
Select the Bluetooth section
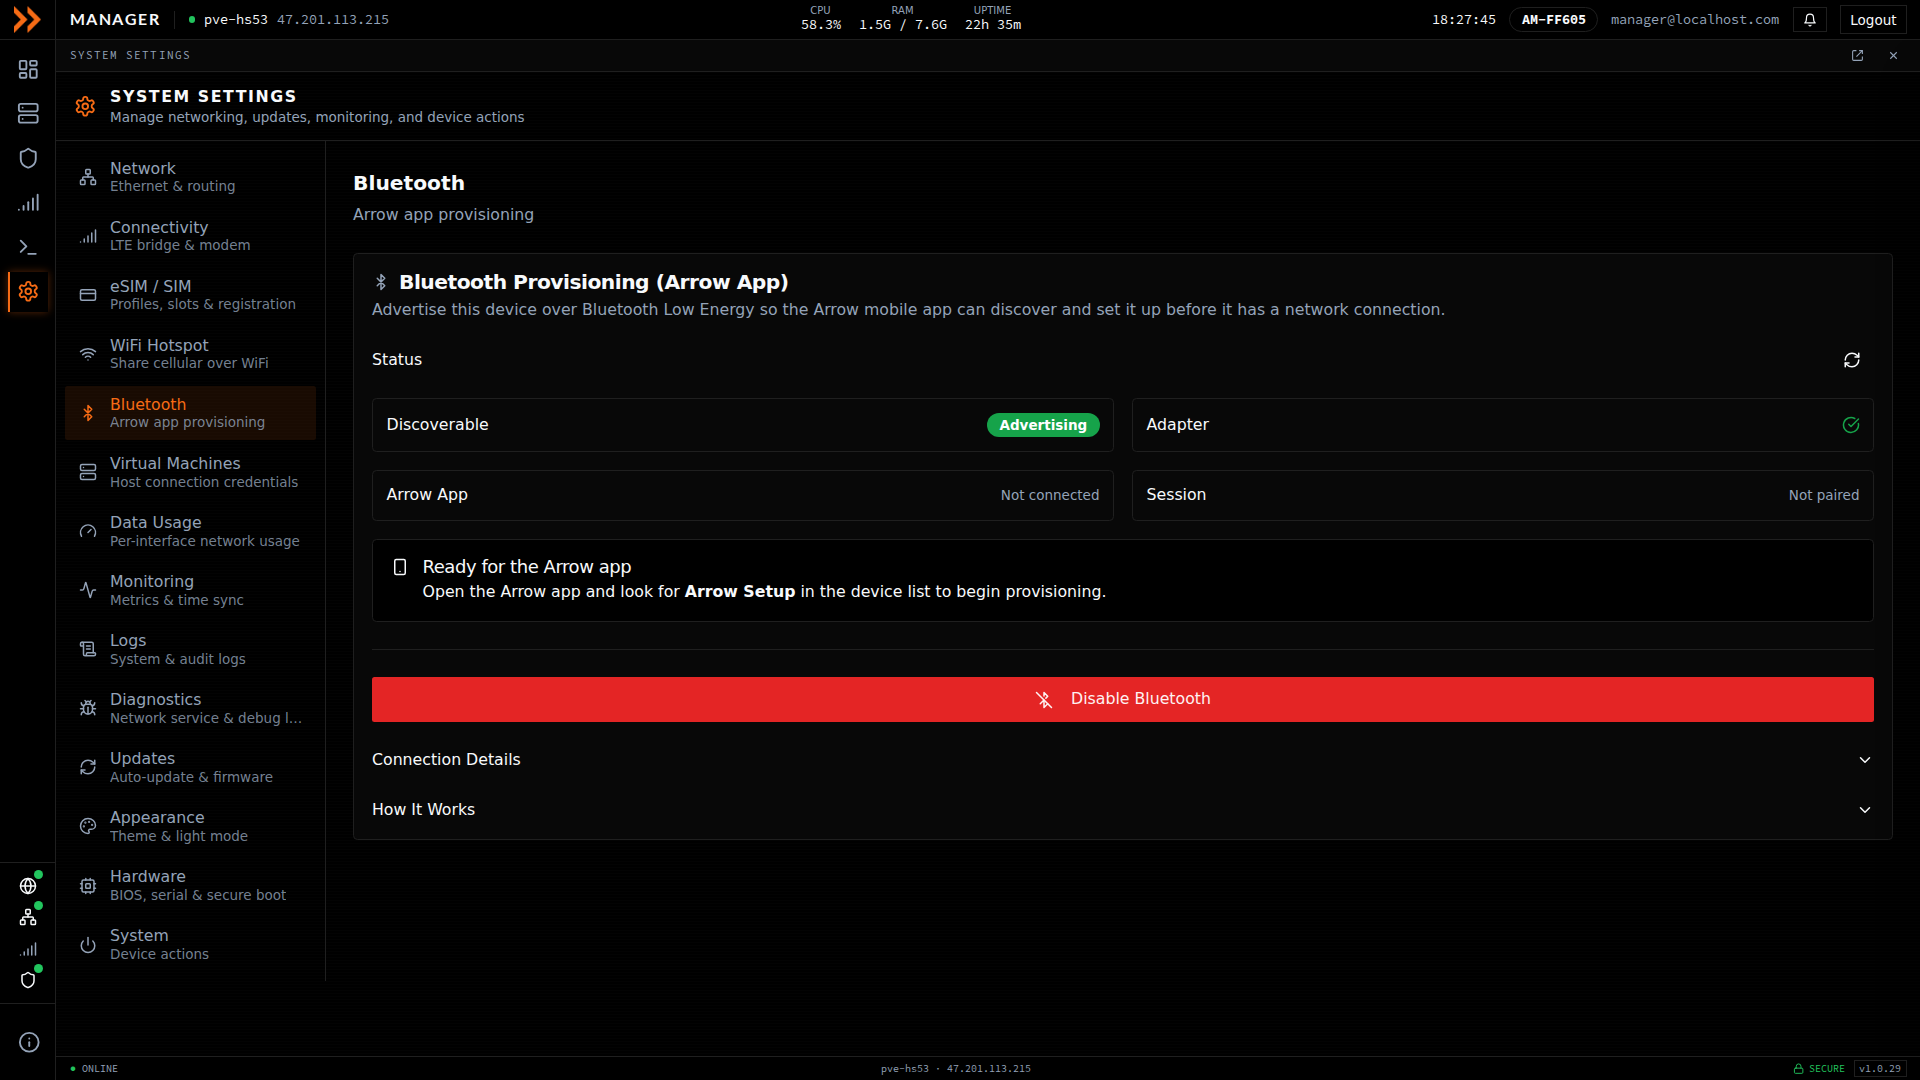(x=190, y=413)
